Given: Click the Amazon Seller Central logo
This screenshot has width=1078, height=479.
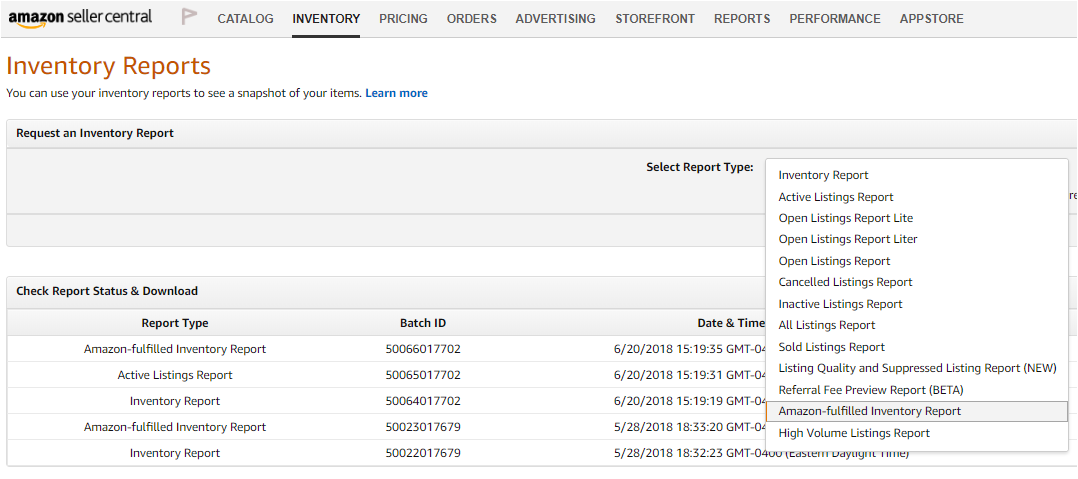Looking at the screenshot, I should point(80,19).
